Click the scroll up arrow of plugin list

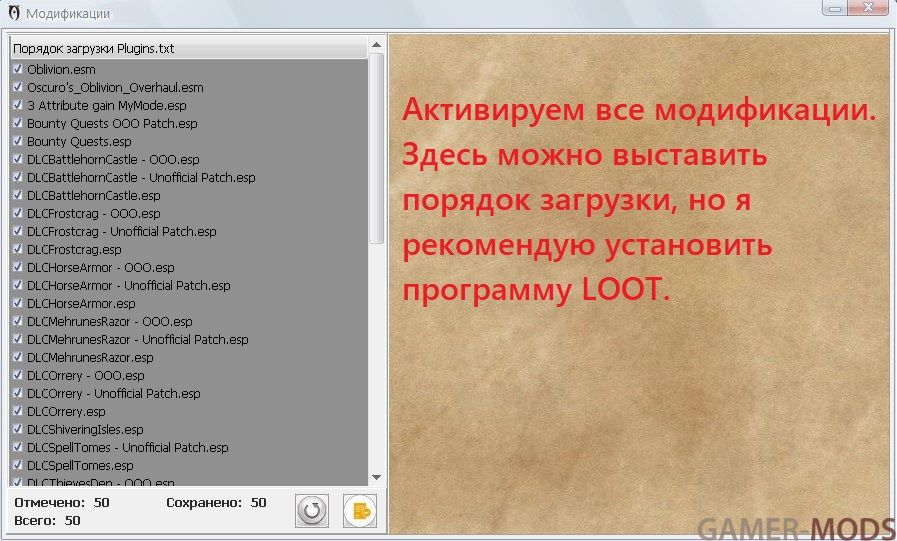pyautogui.click(x=376, y=45)
